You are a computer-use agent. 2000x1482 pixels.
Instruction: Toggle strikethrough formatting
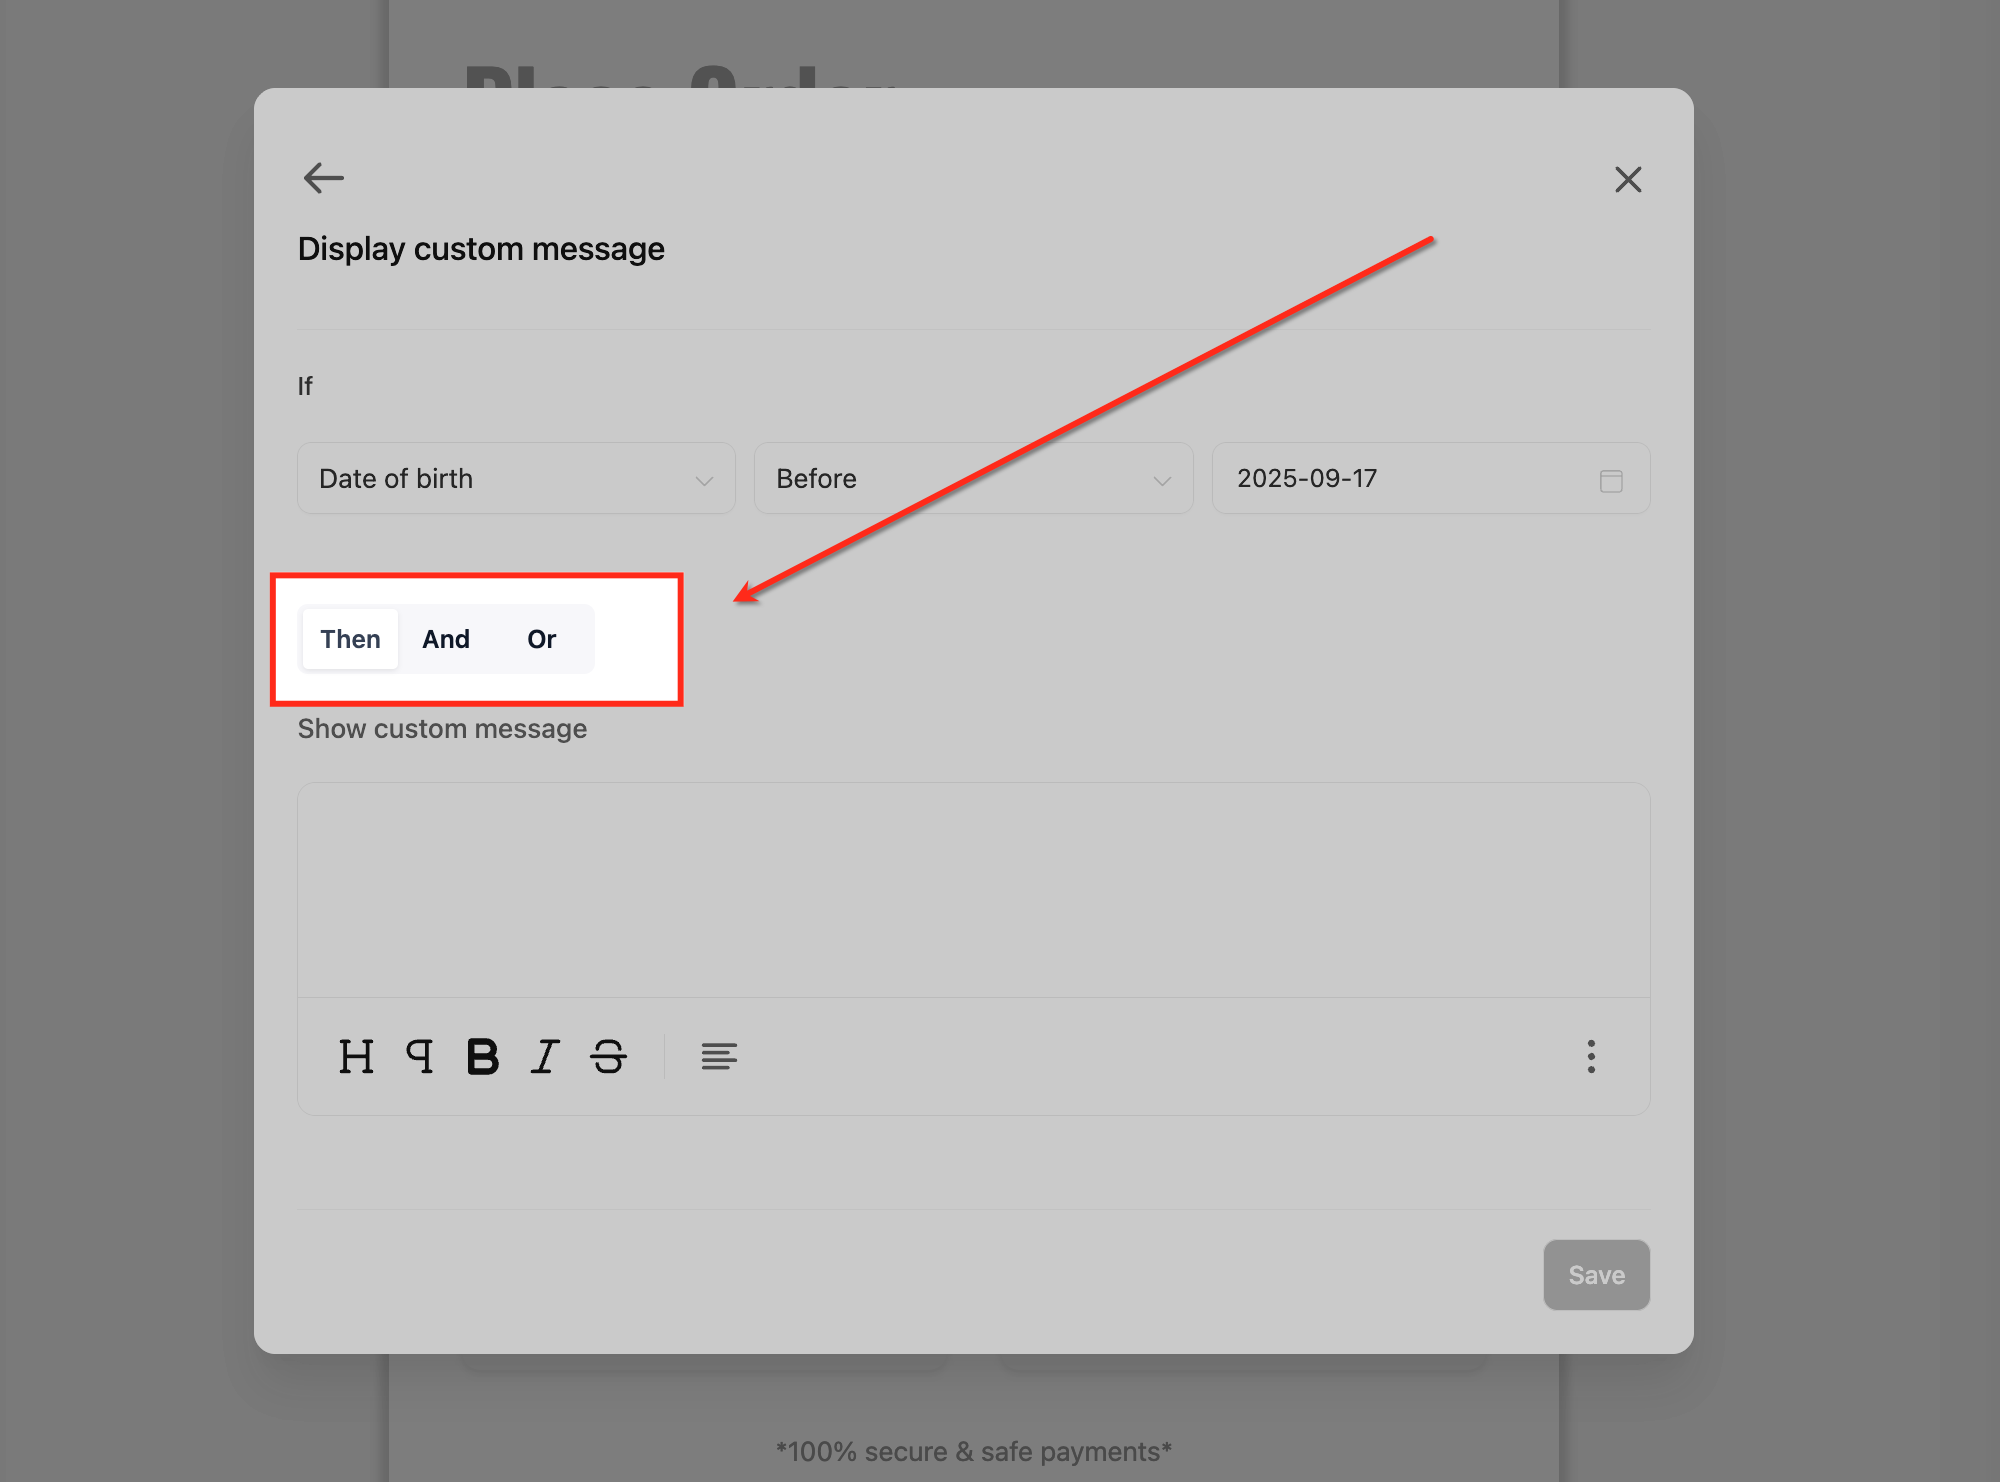[608, 1056]
